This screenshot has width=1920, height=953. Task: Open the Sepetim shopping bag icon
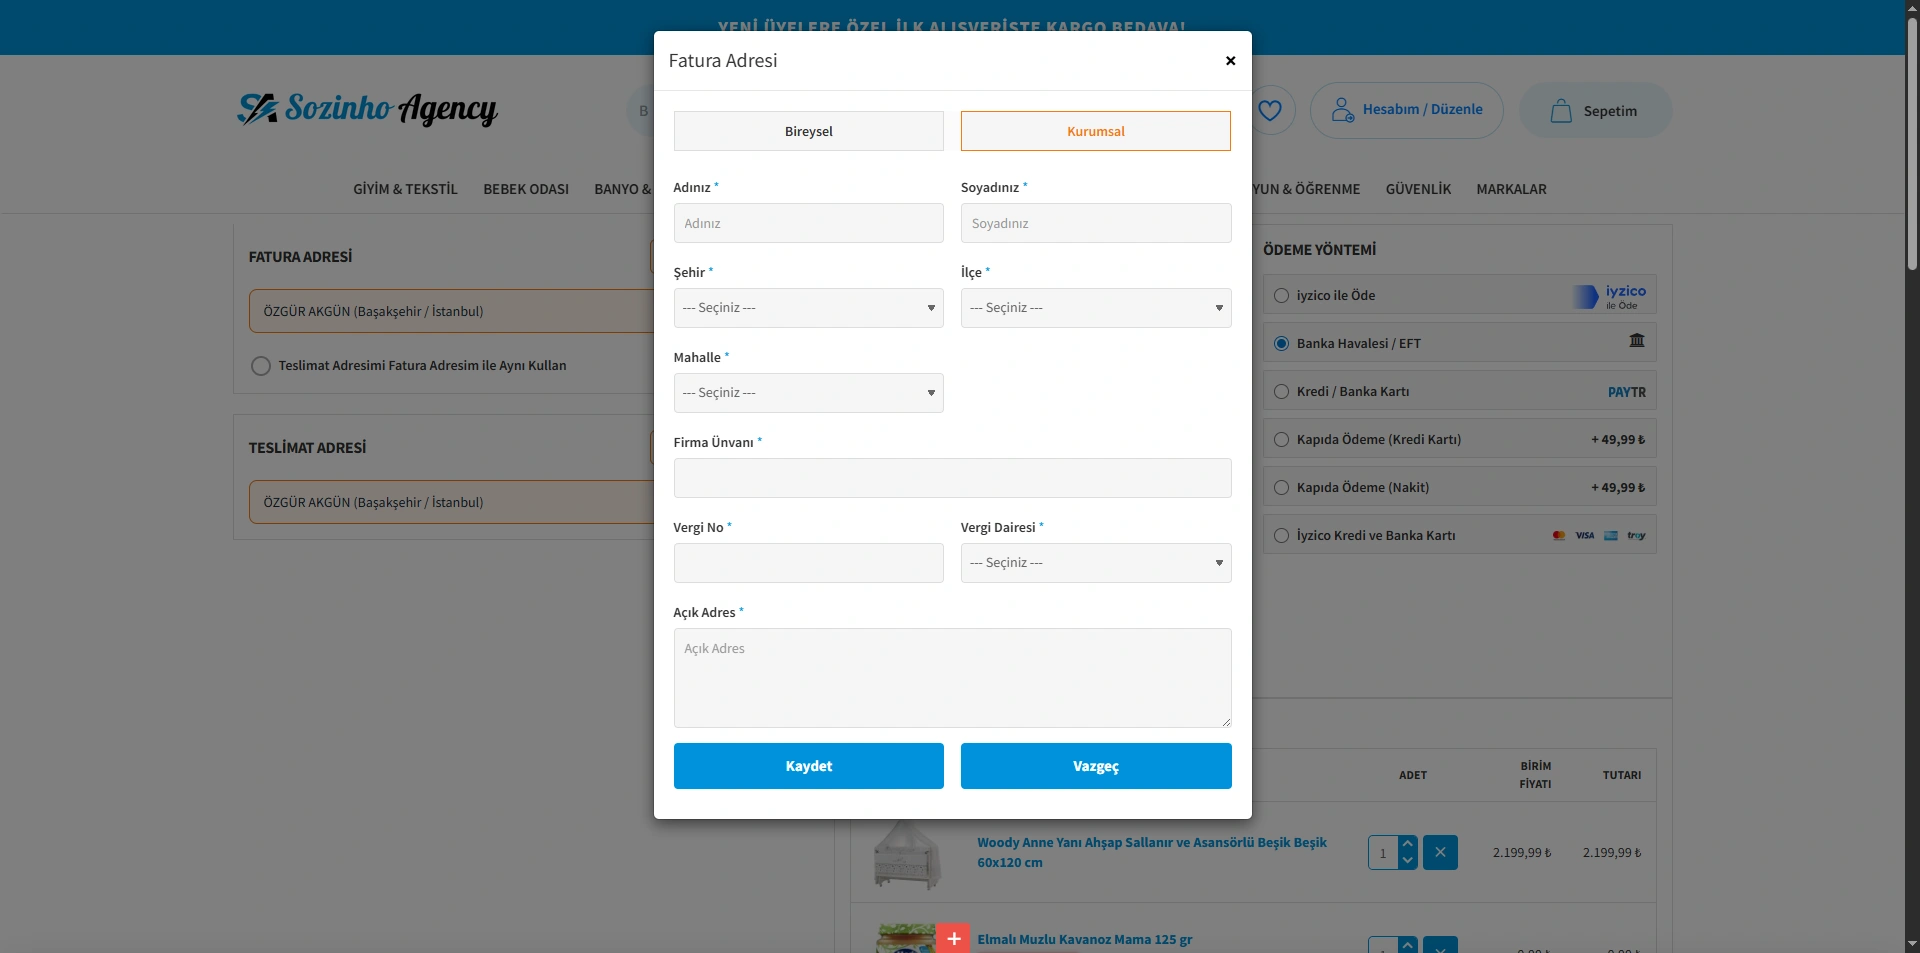1560,111
